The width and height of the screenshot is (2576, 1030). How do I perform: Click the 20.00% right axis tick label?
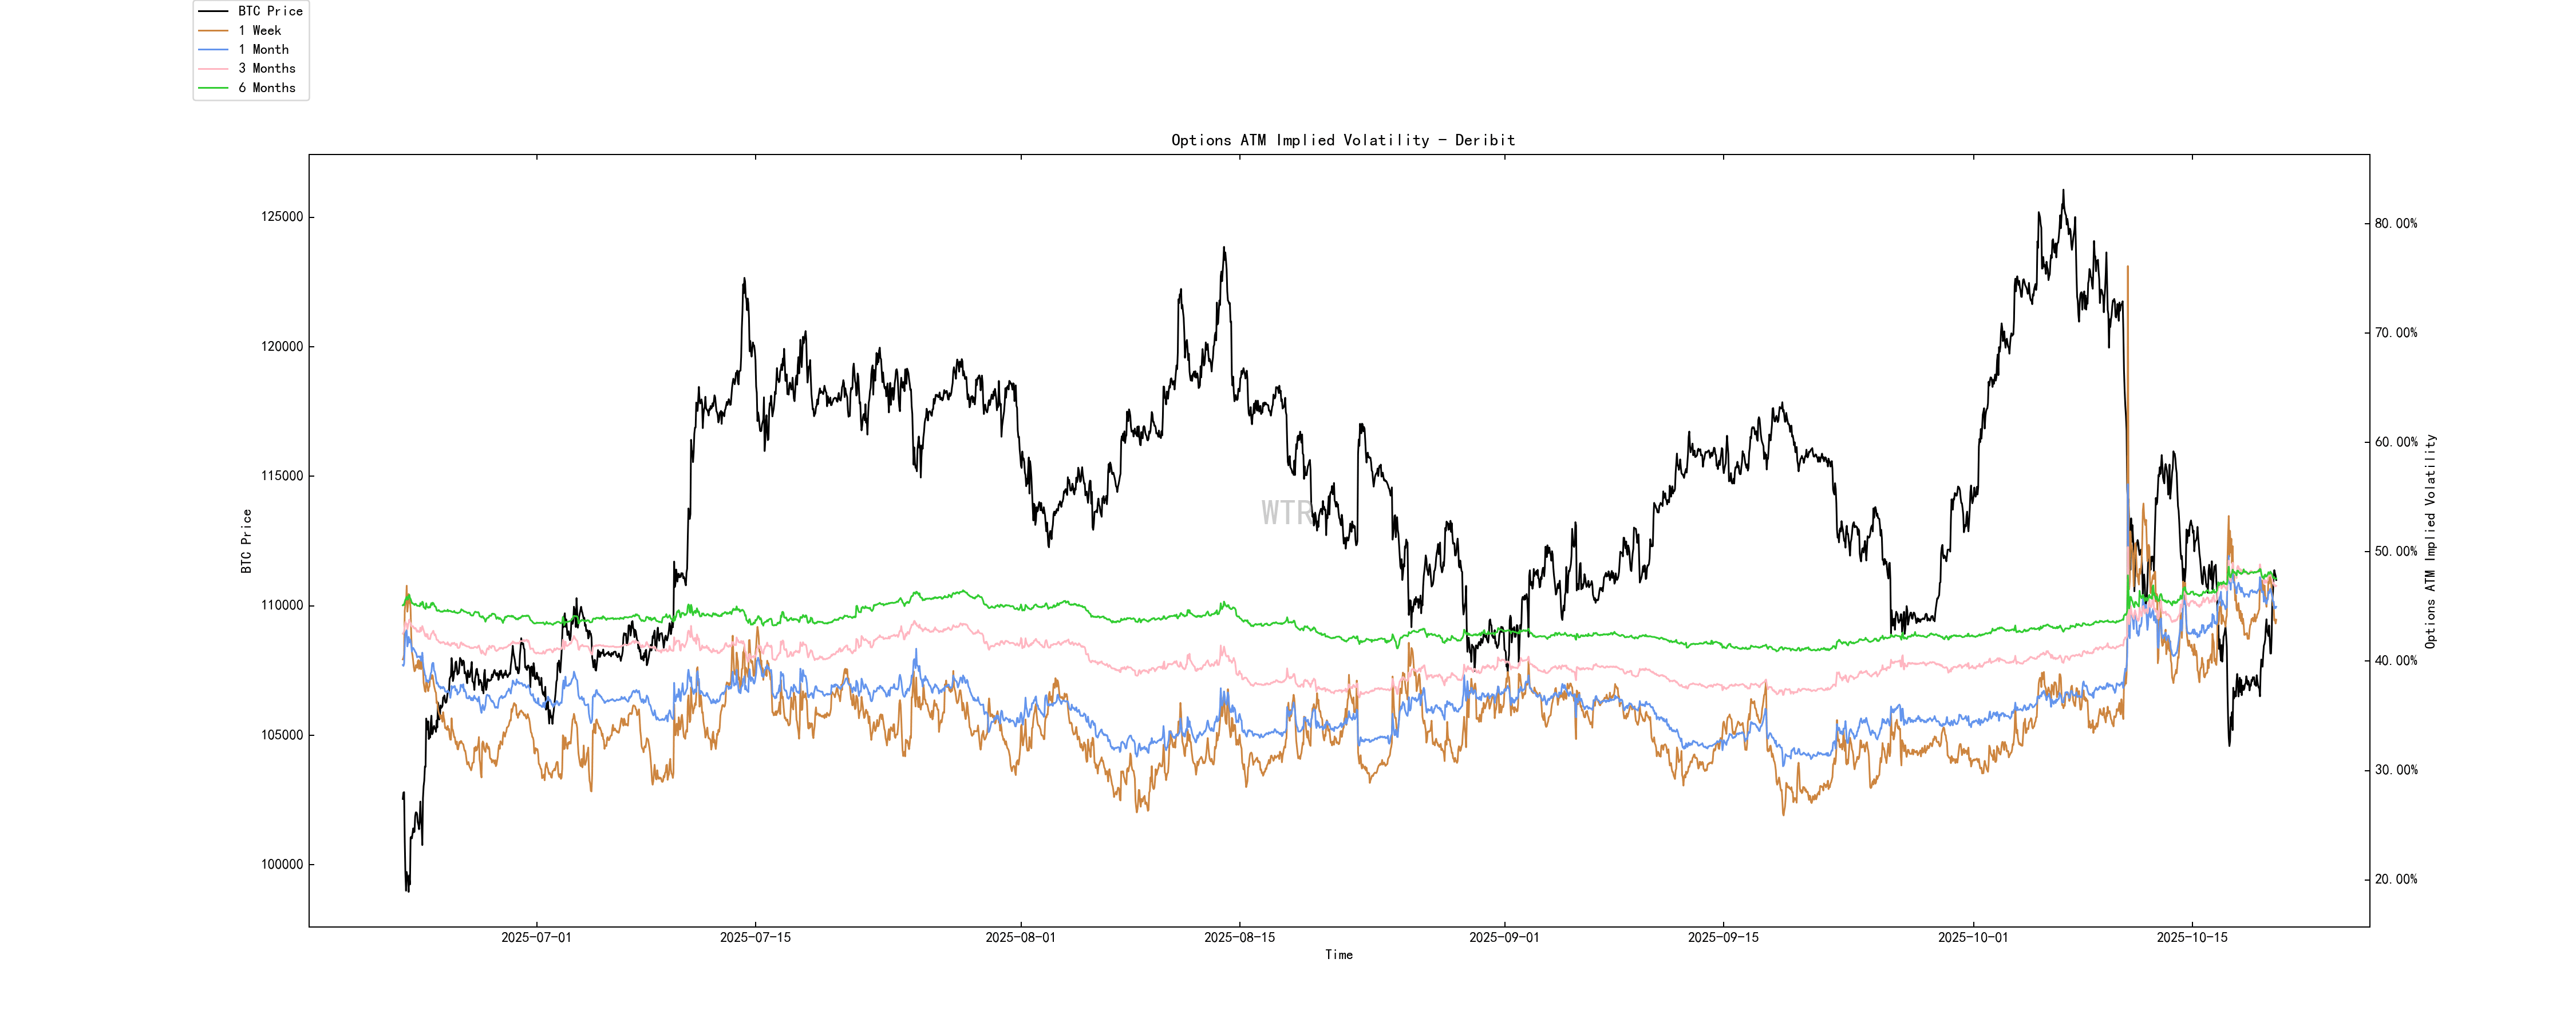(2396, 880)
